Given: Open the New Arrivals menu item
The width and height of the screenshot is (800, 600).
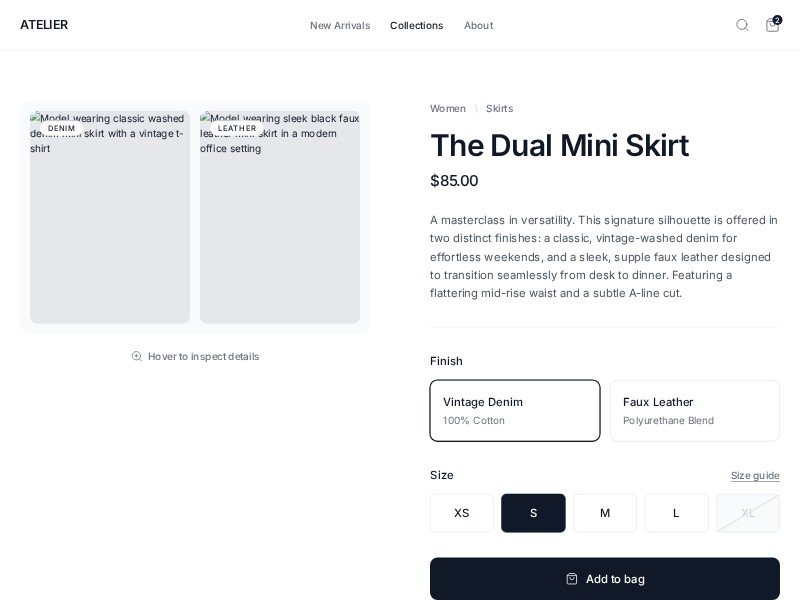Looking at the screenshot, I should [x=340, y=25].
